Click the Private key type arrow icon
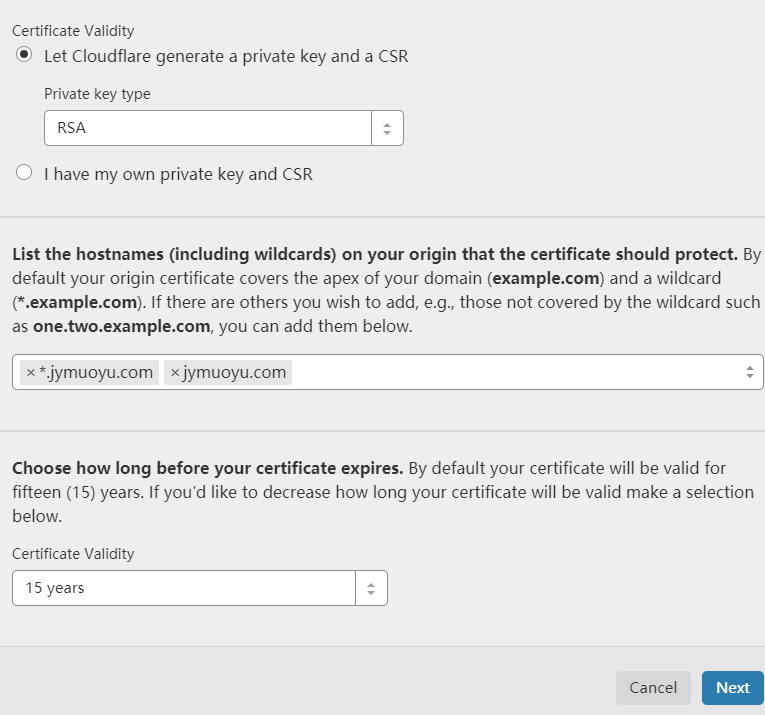 click(387, 128)
